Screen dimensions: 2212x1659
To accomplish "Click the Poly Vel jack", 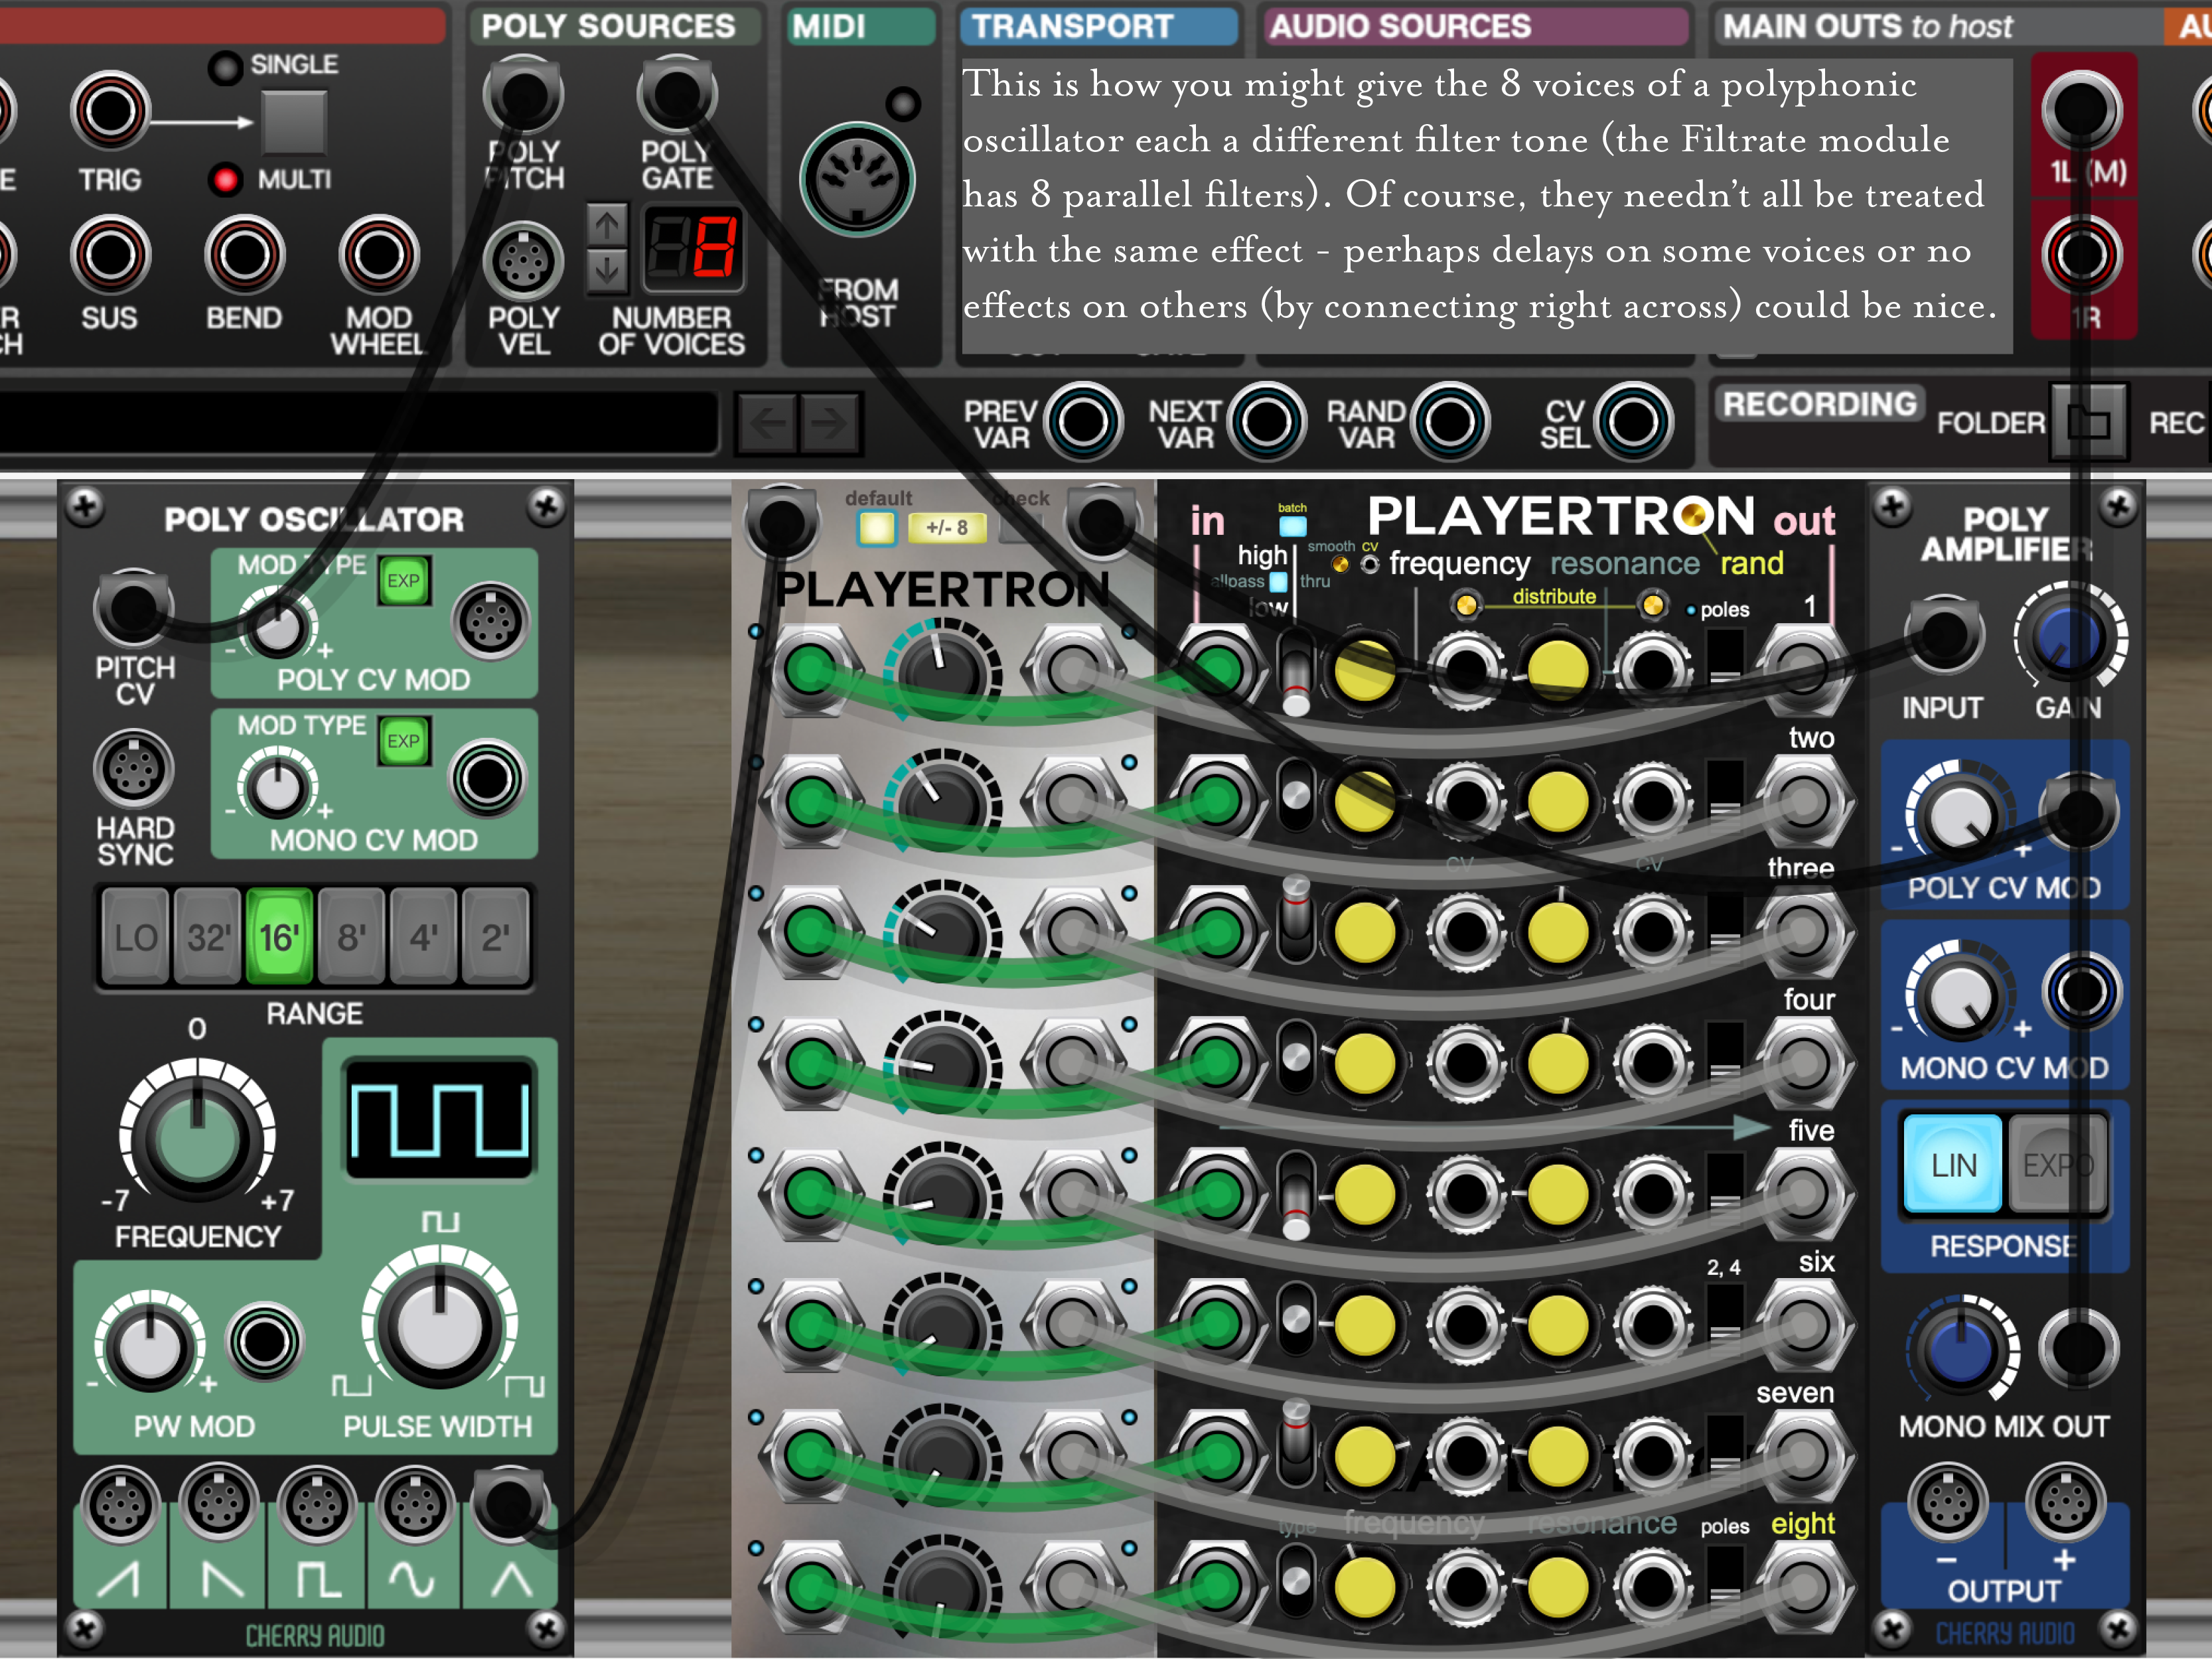I will (523, 262).
